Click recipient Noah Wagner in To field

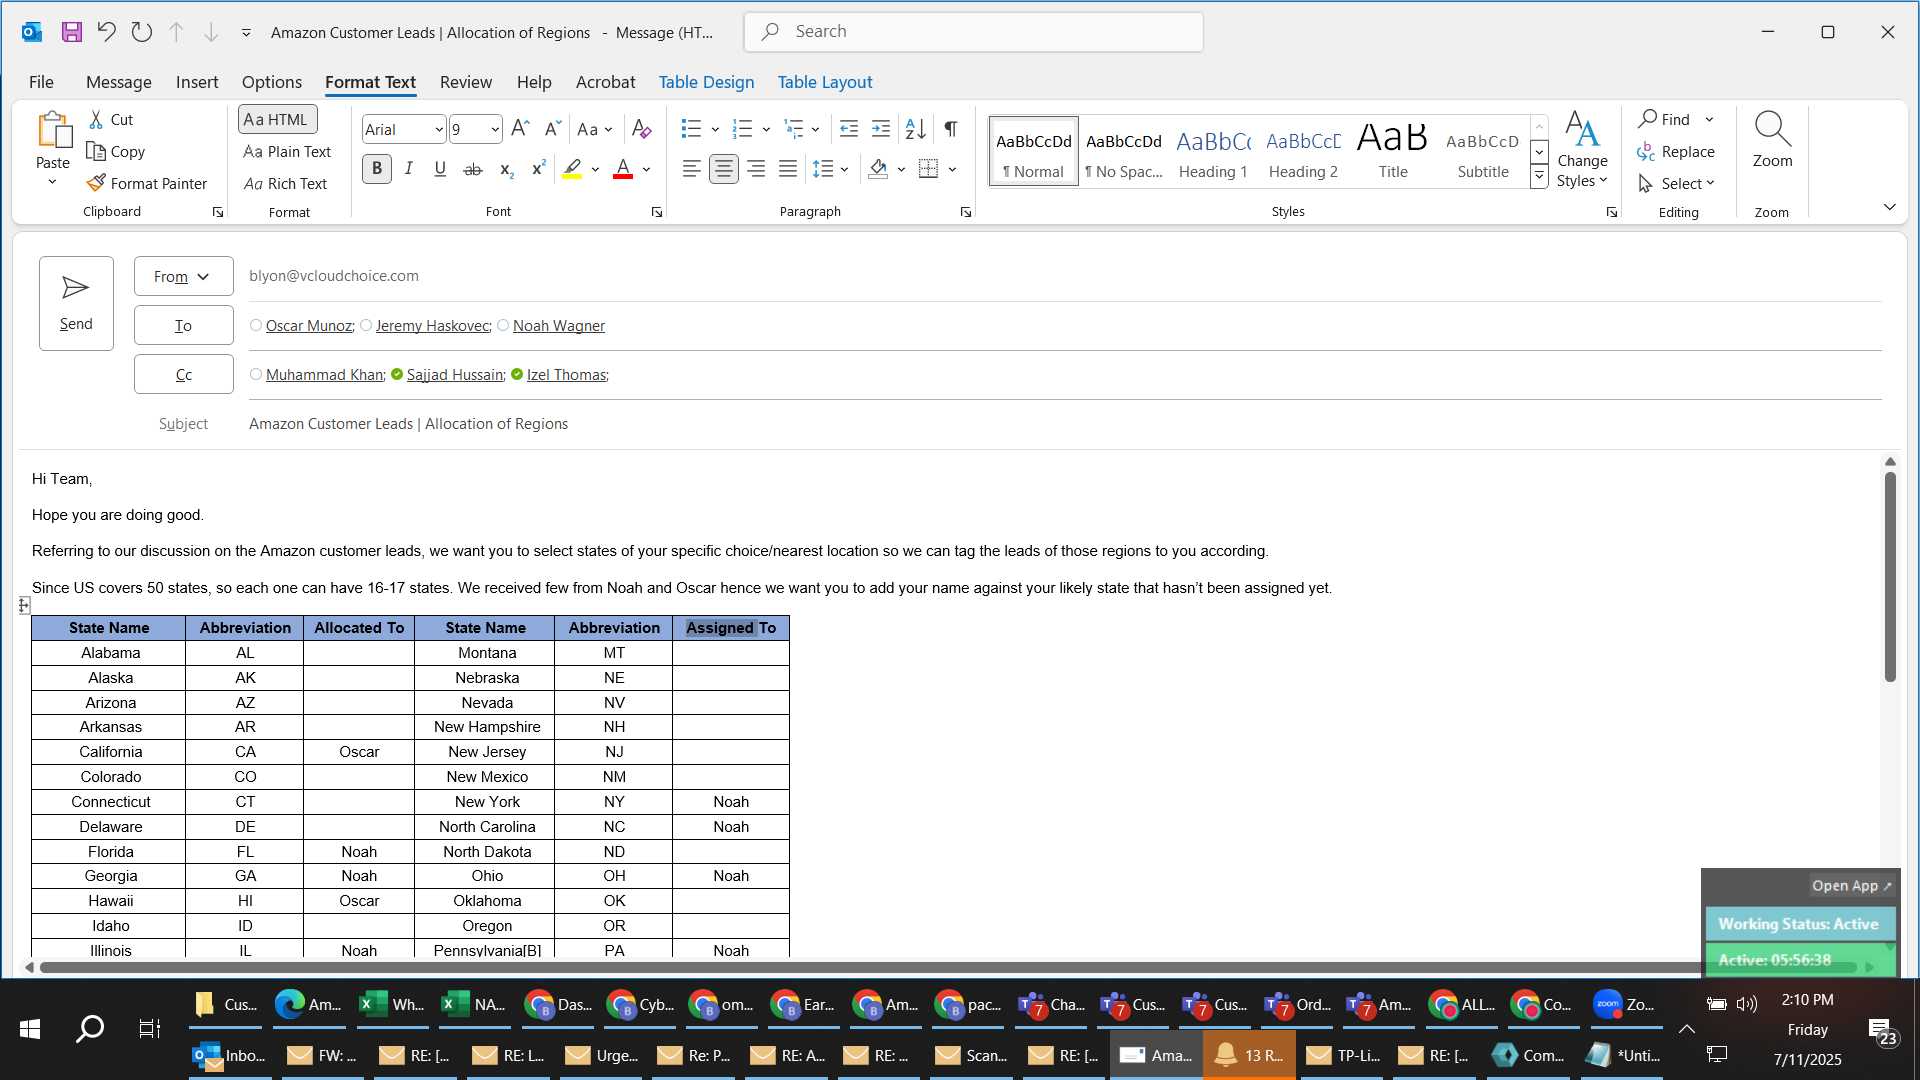(558, 326)
